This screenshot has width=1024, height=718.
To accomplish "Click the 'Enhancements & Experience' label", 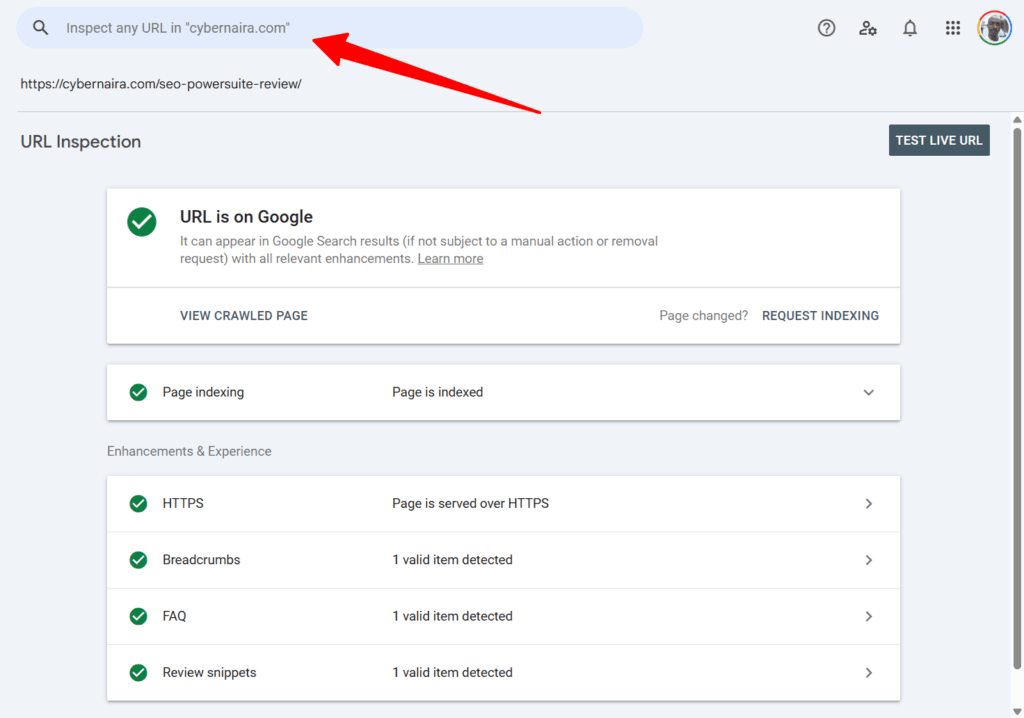I will click(x=189, y=451).
